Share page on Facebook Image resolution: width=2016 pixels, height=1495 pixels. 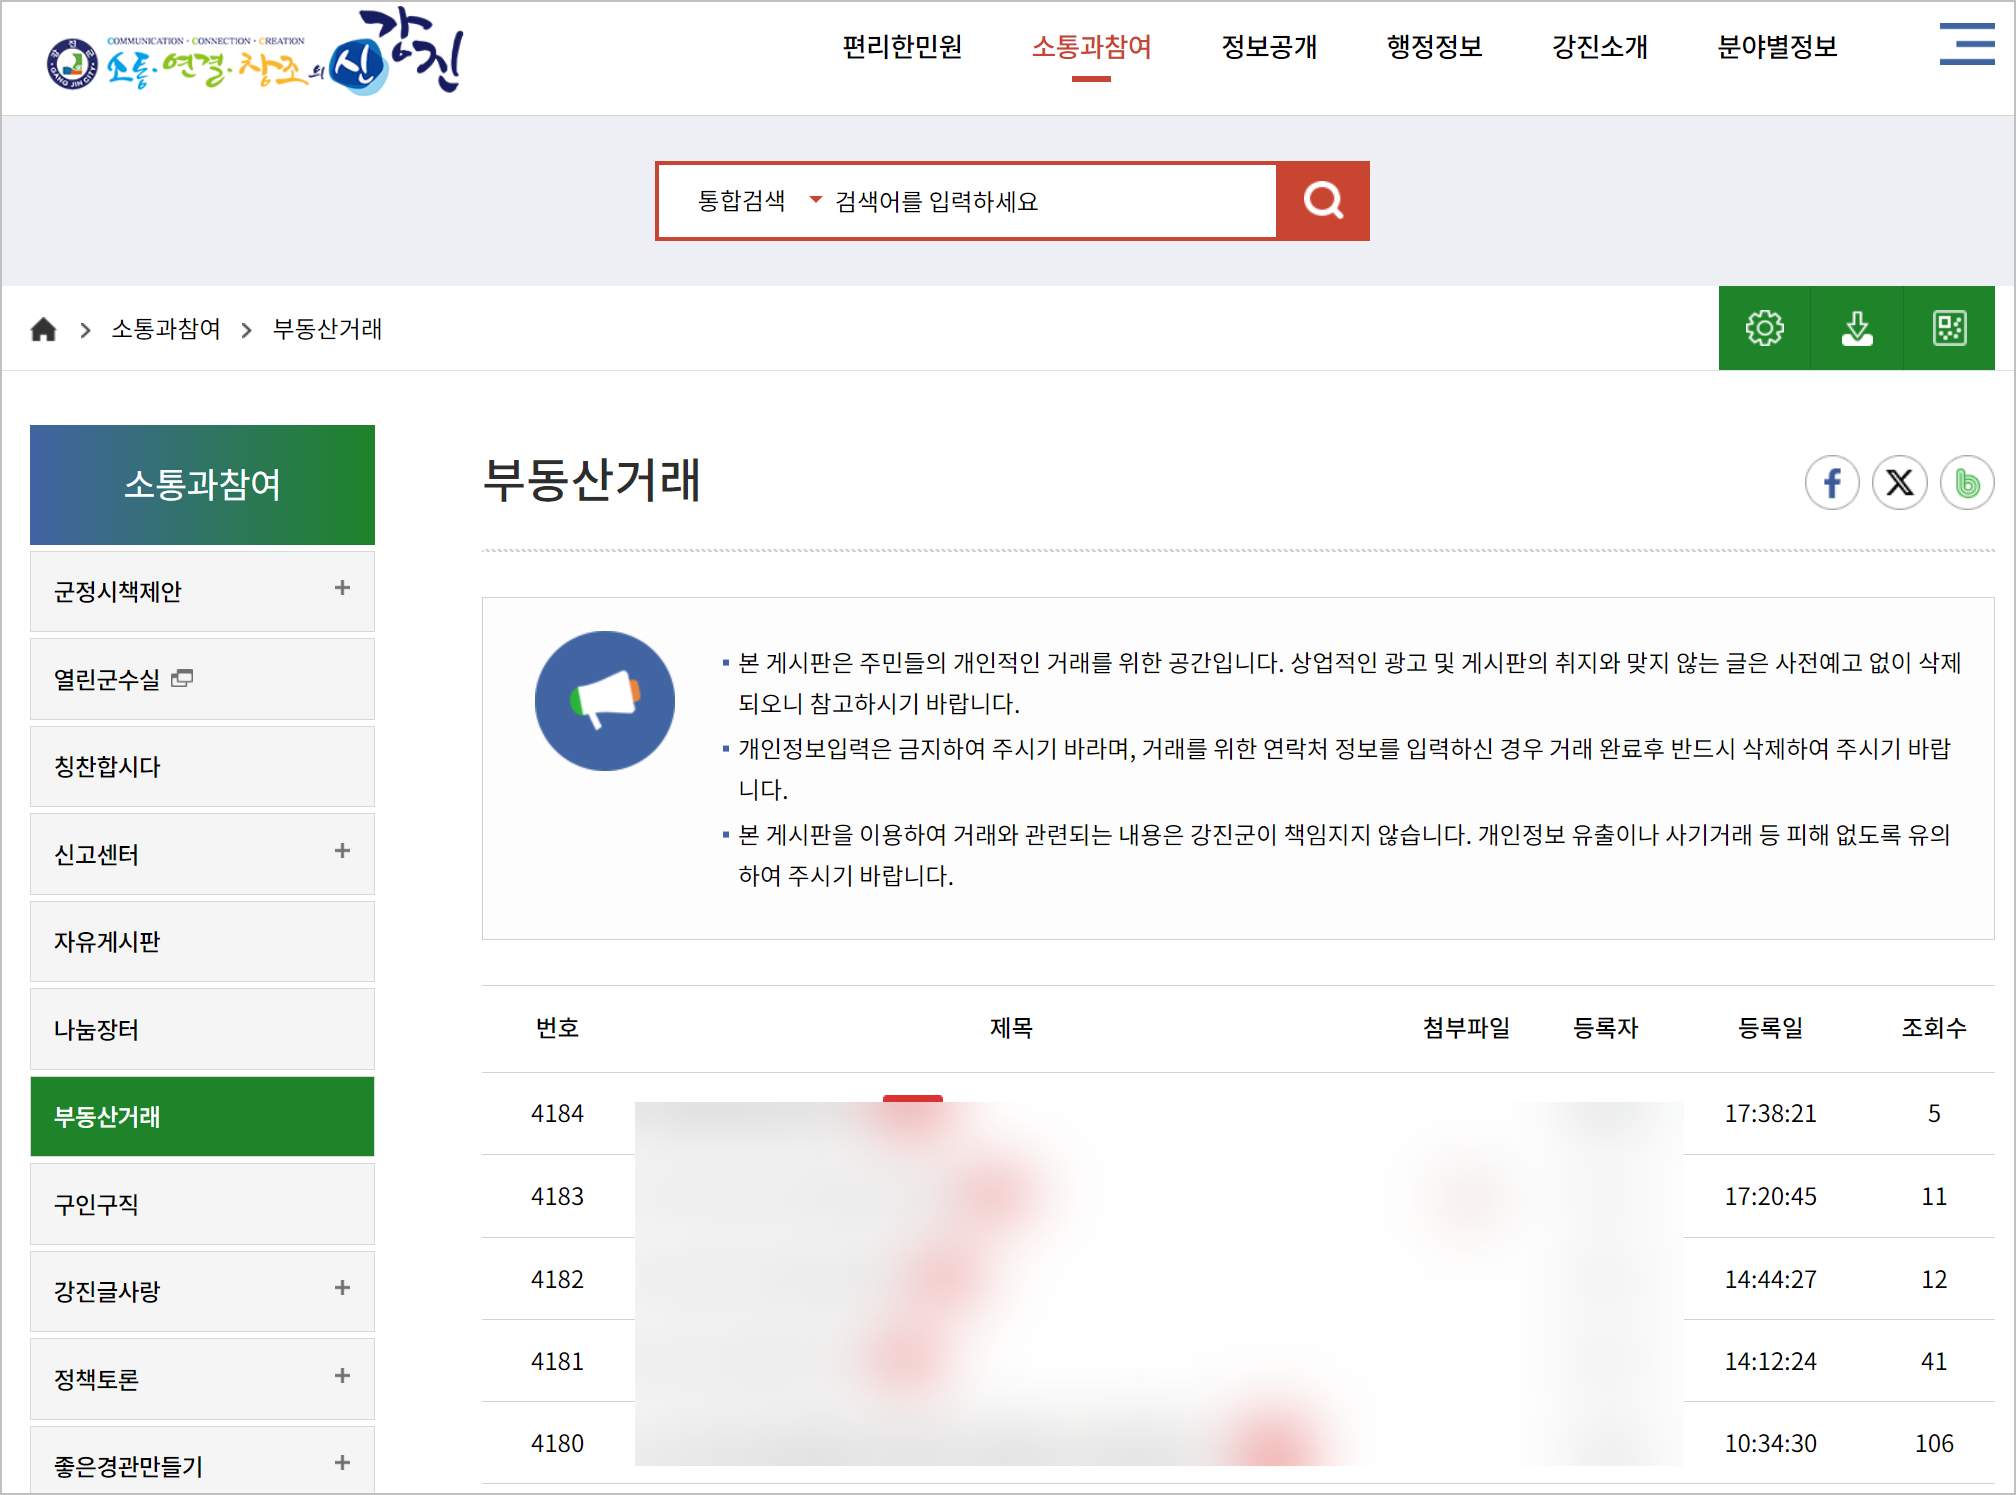(x=1831, y=483)
